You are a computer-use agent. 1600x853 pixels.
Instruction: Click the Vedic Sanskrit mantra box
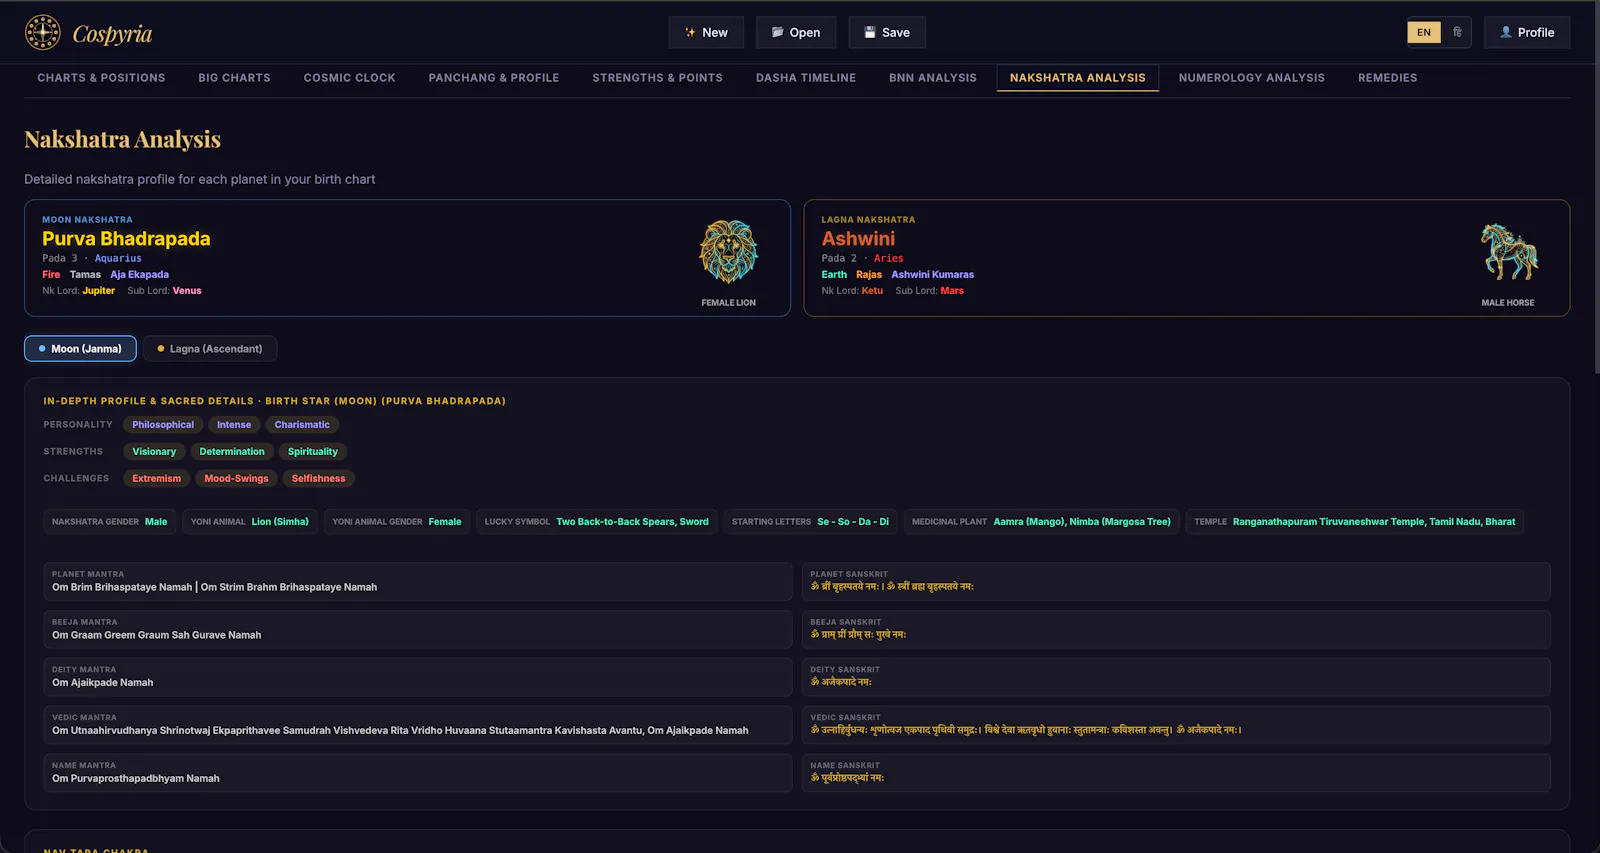1176,725
